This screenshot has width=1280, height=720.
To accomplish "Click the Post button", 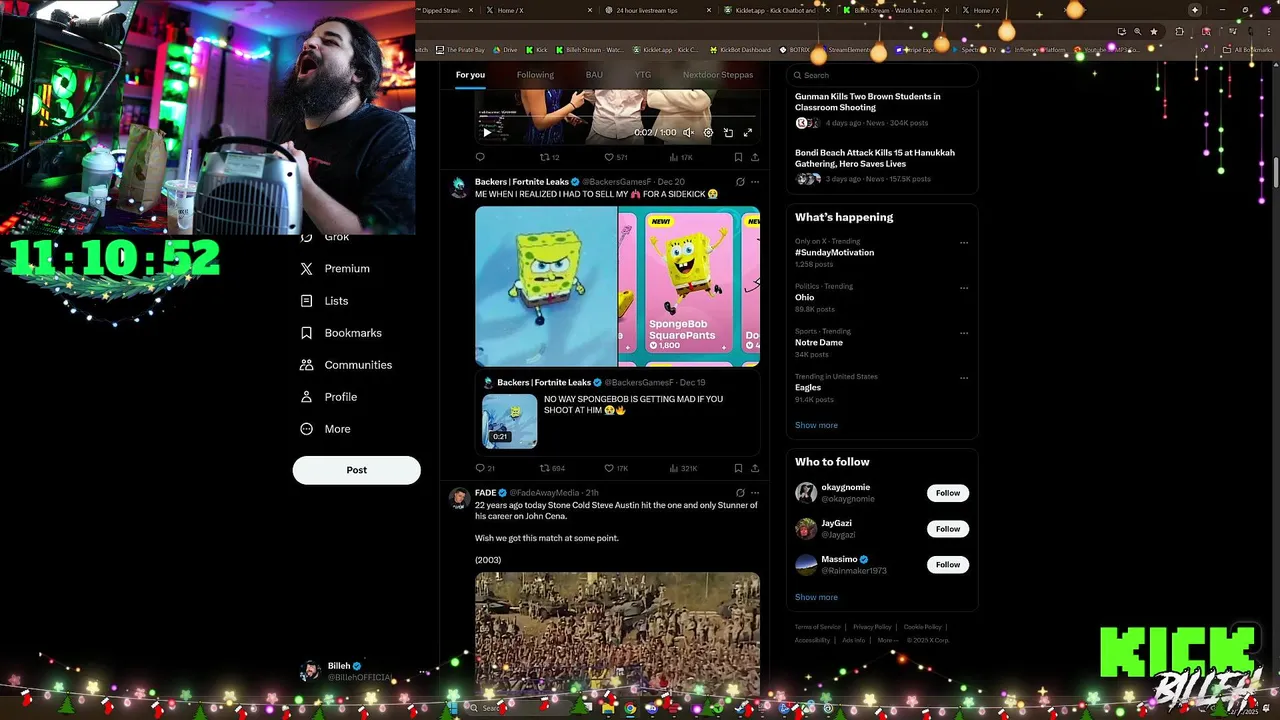I will coord(356,470).
